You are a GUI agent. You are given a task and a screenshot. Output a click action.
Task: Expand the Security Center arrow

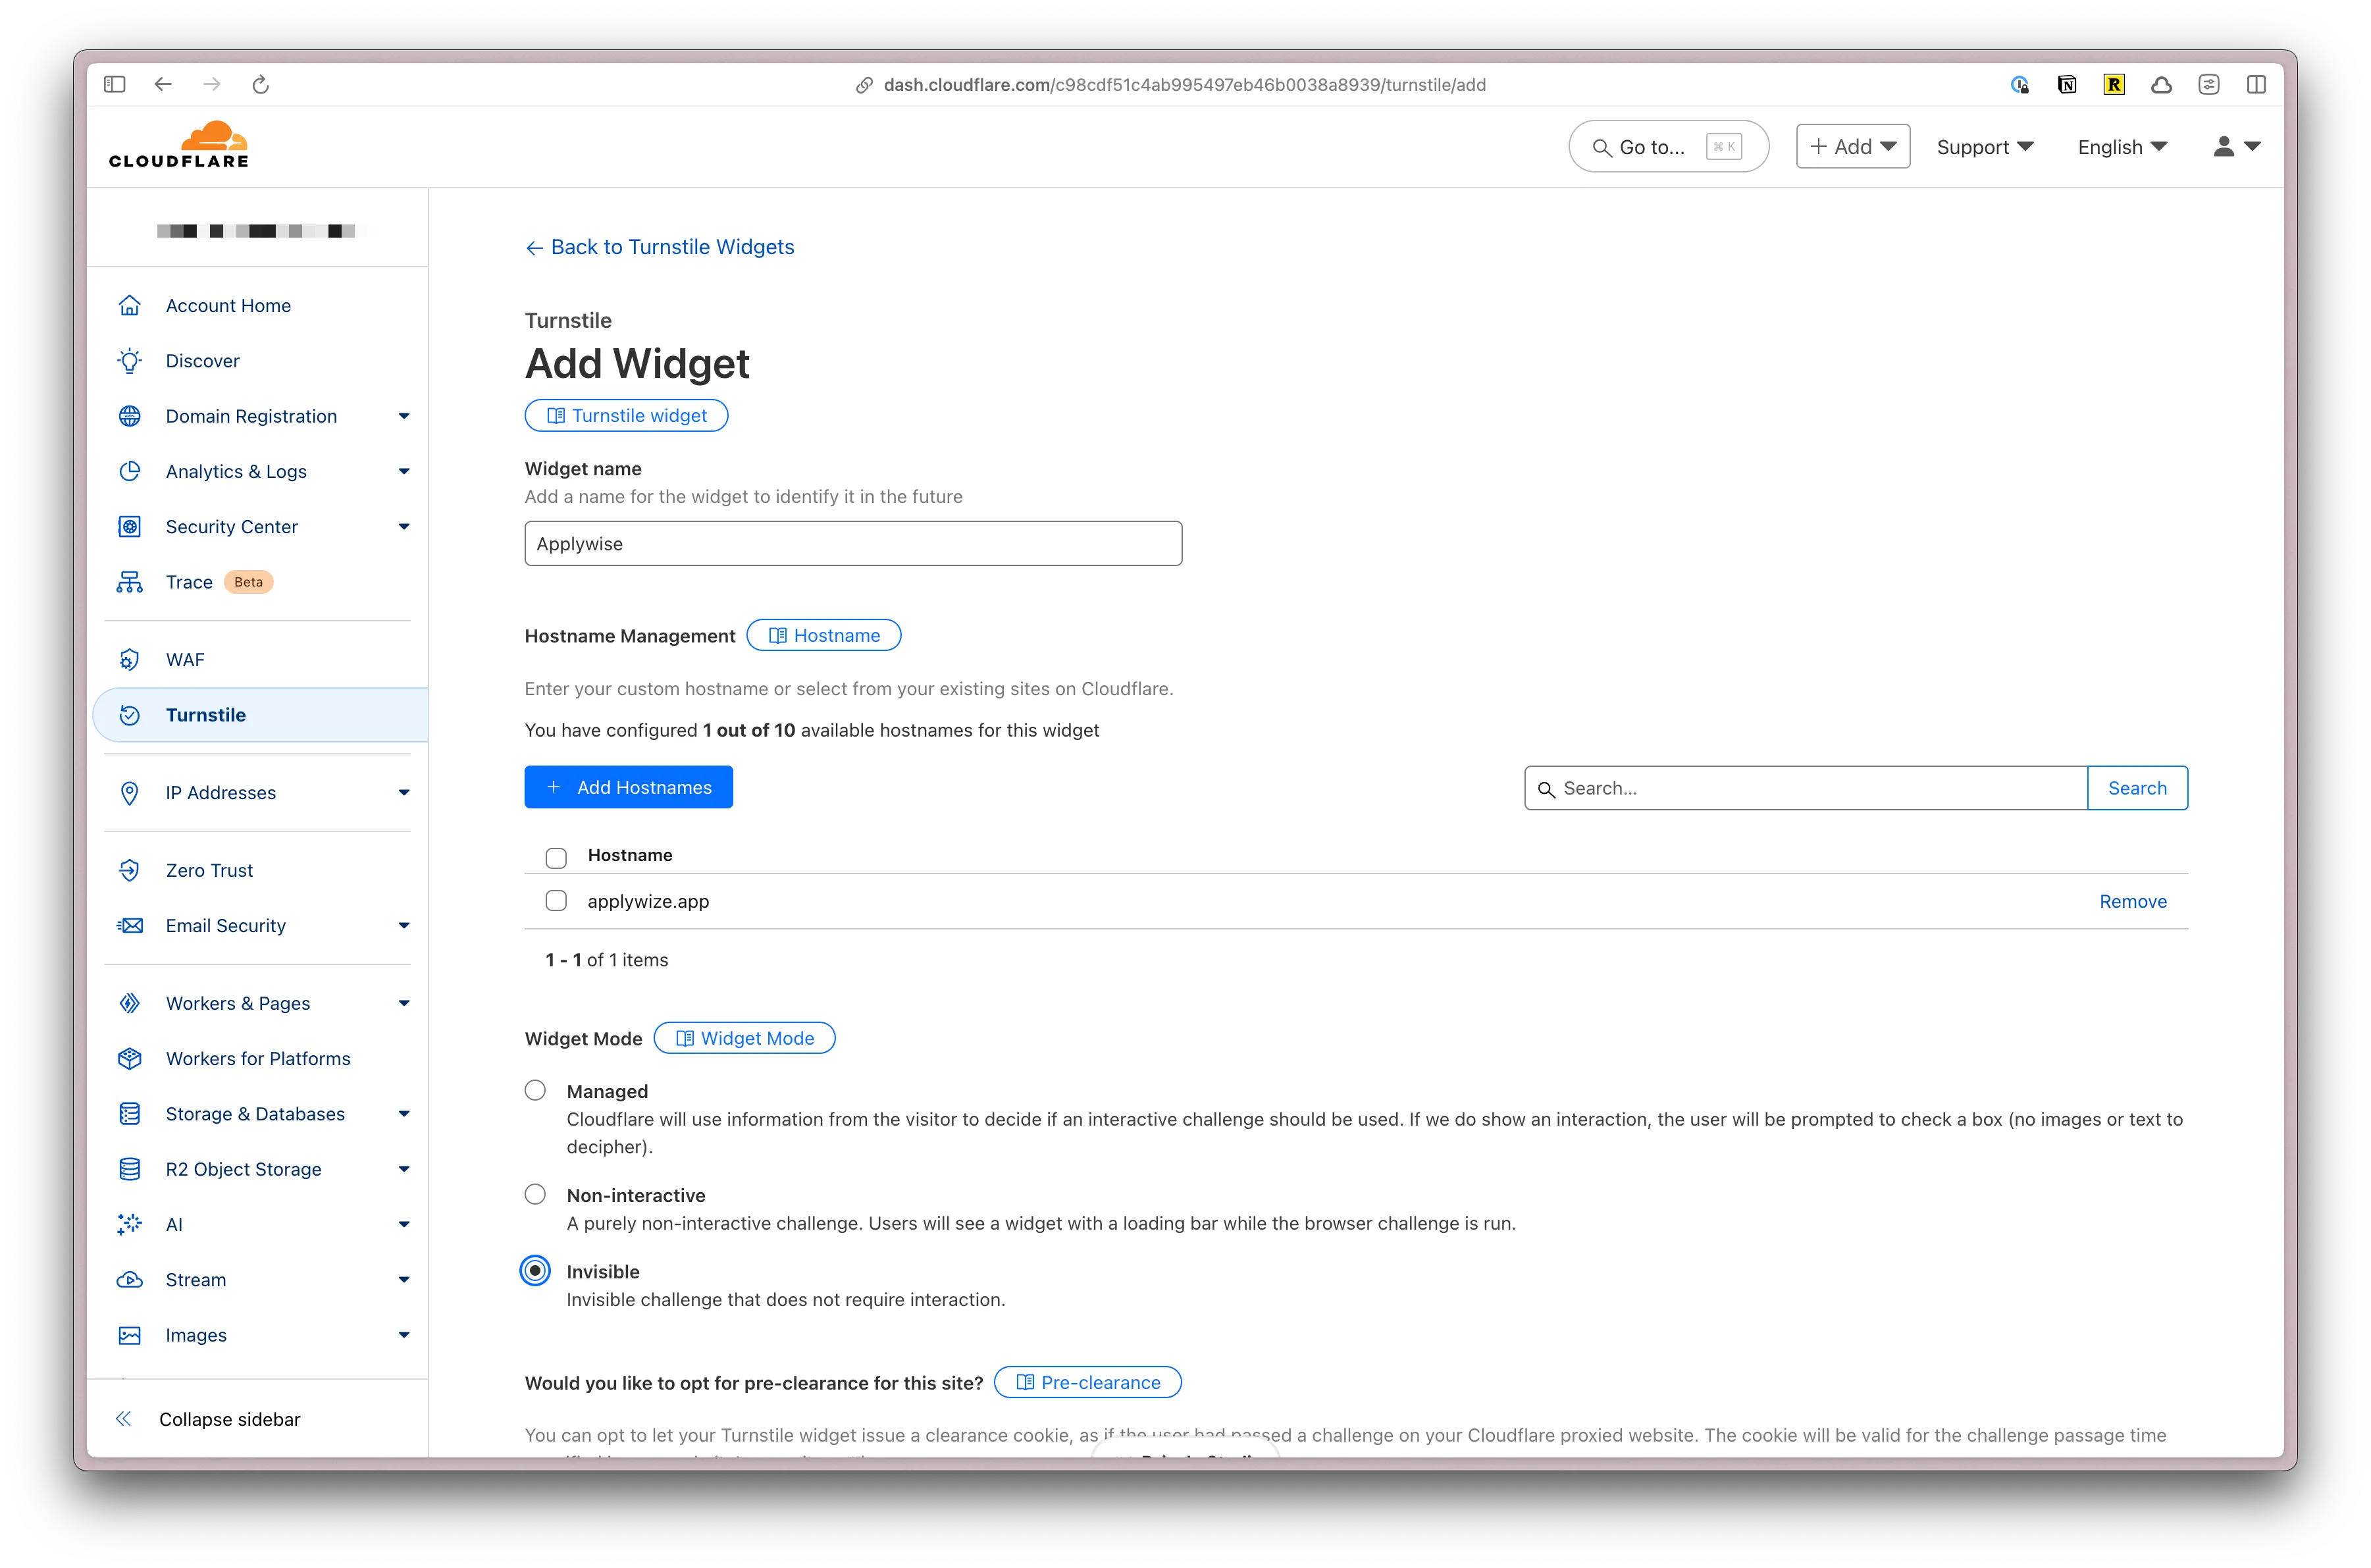[x=404, y=527]
